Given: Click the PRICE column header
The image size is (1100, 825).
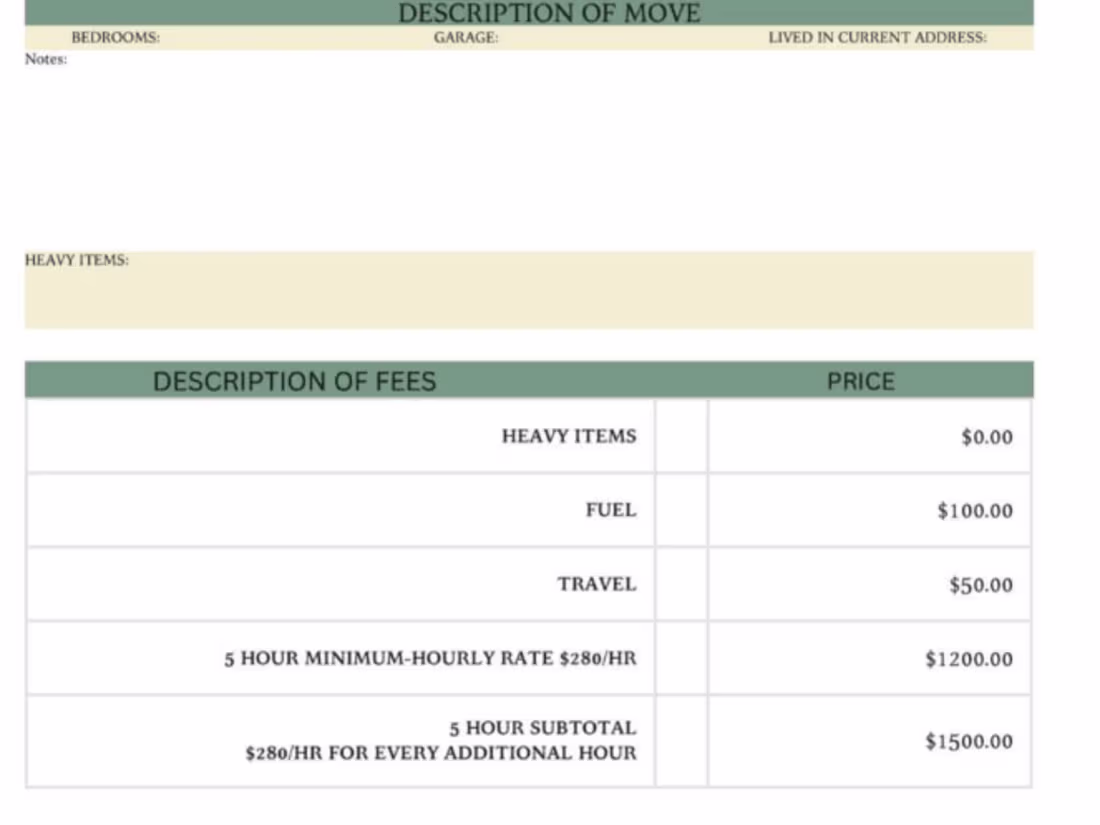Looking at the screenshot, I should pos(861,381).
